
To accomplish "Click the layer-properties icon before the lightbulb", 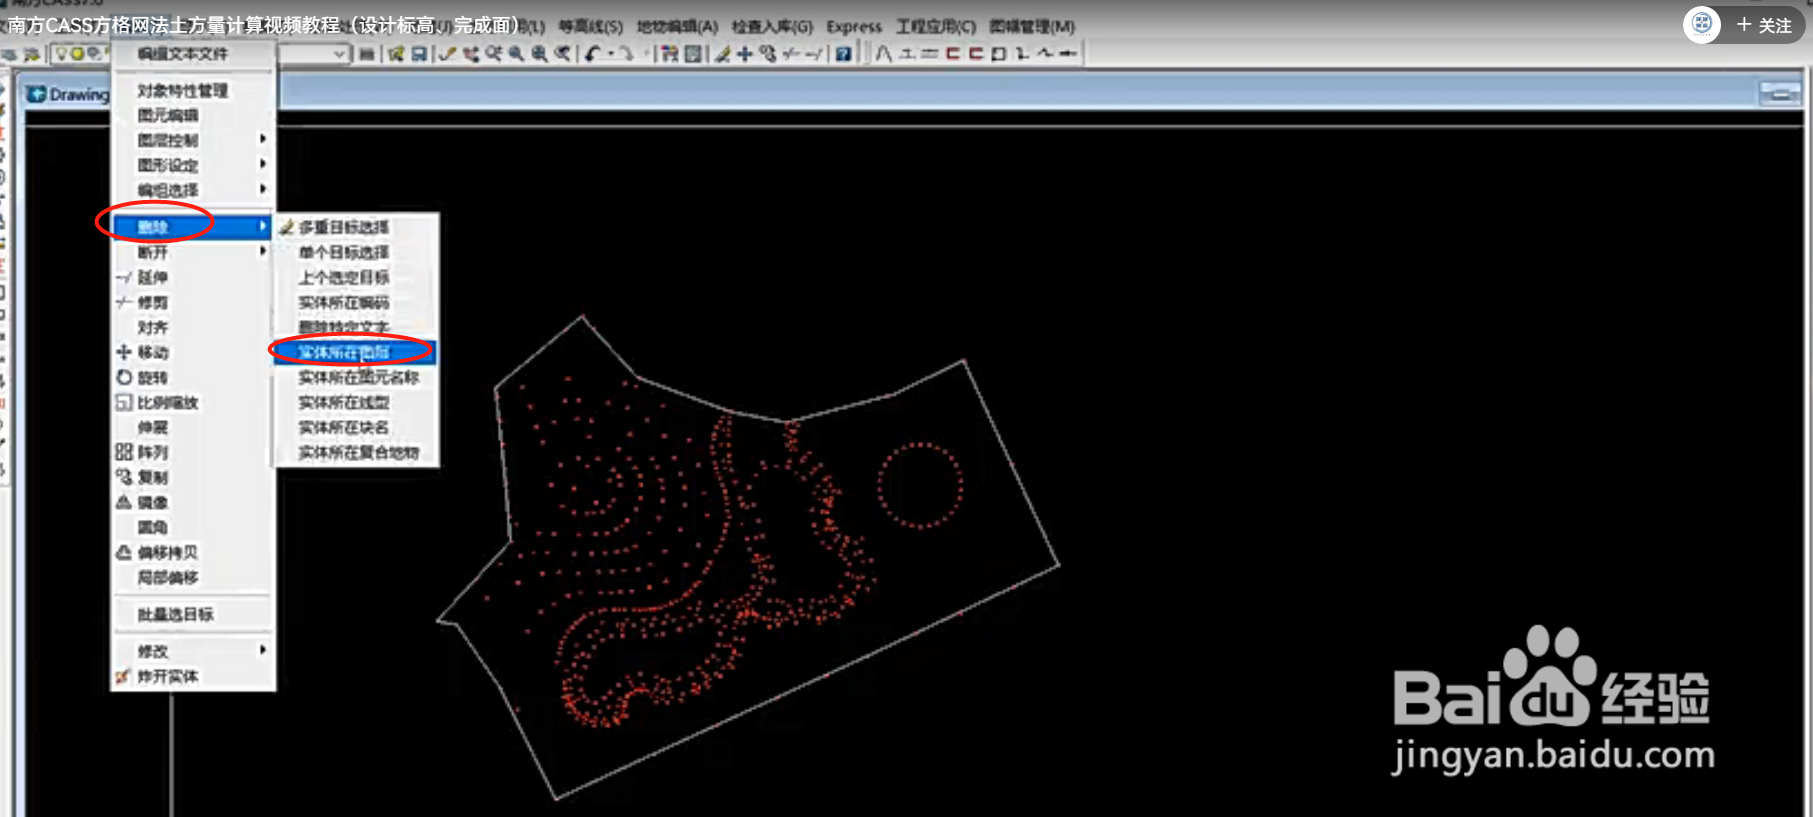I will 32,54.
